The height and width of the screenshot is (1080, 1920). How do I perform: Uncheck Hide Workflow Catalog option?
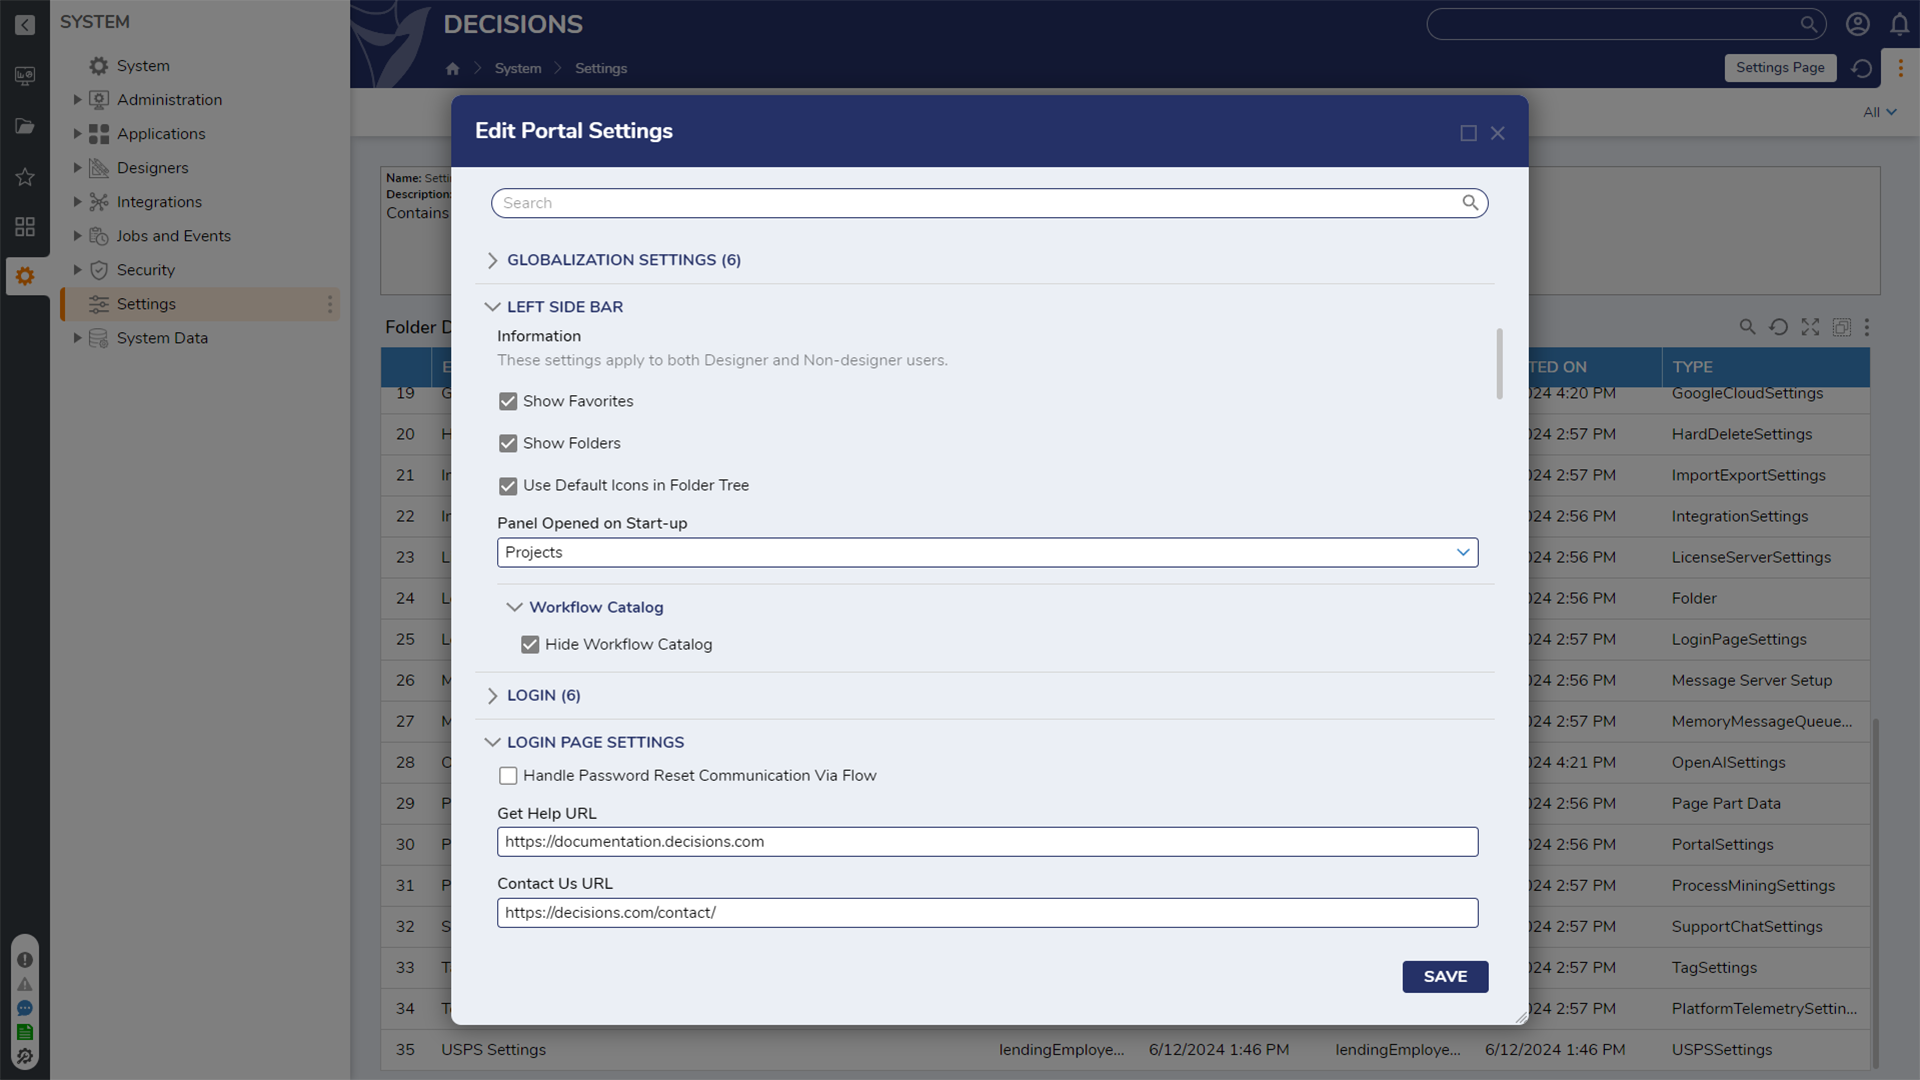pyautogui.click(x=531, y=645)
